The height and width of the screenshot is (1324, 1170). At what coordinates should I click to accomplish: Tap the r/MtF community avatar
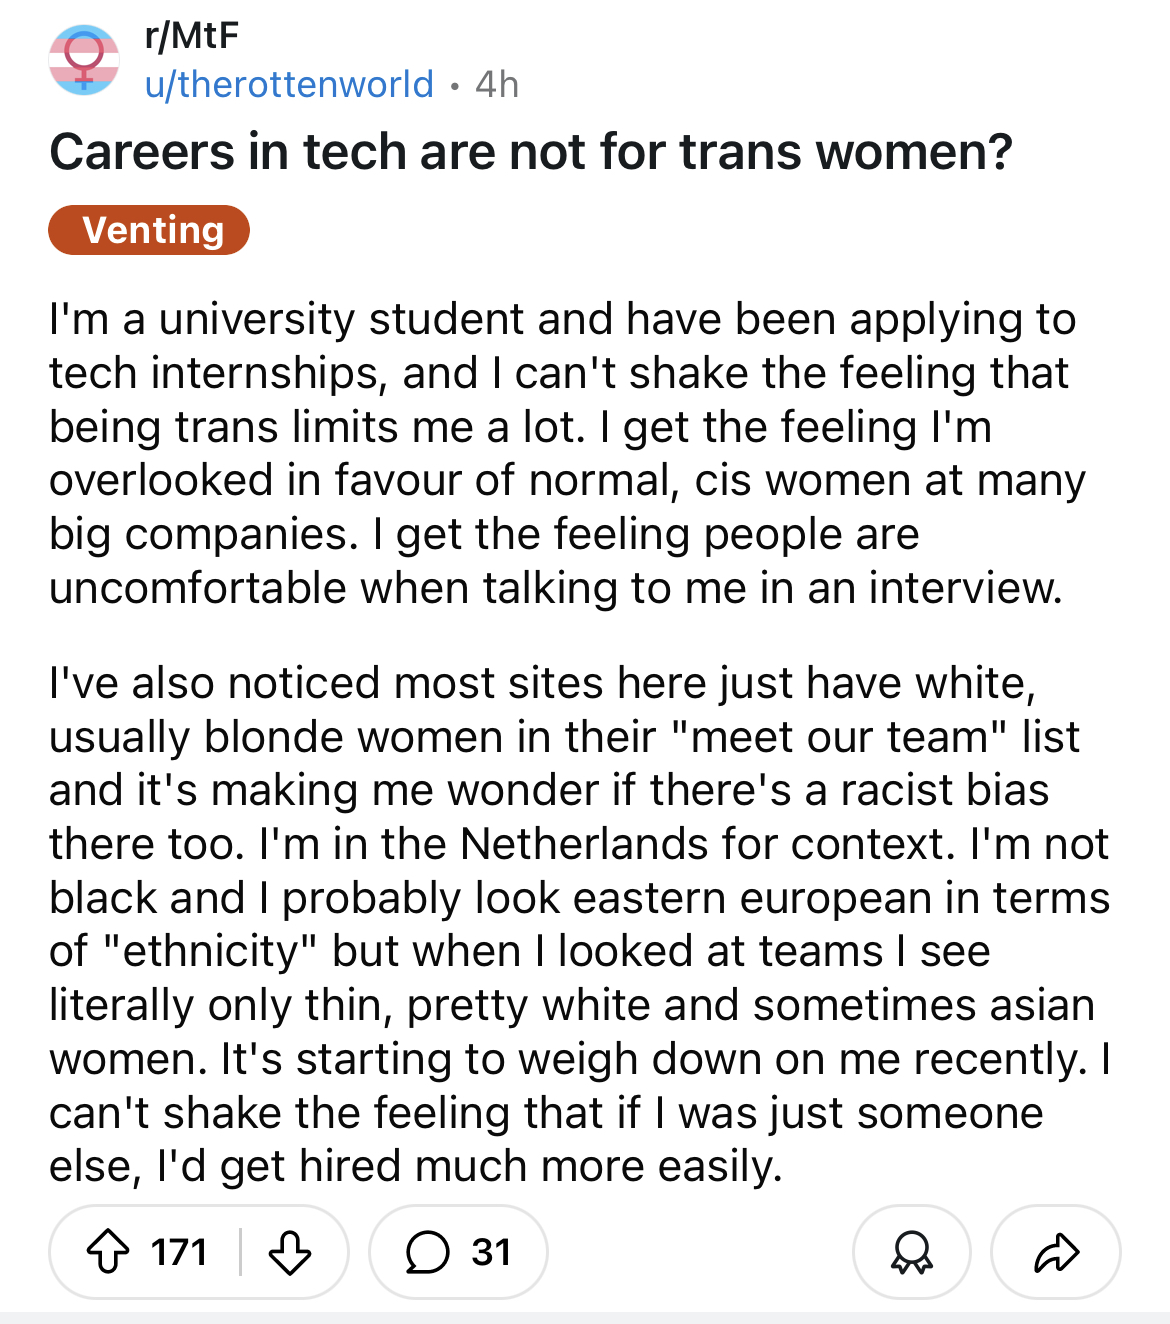[85, 60]
